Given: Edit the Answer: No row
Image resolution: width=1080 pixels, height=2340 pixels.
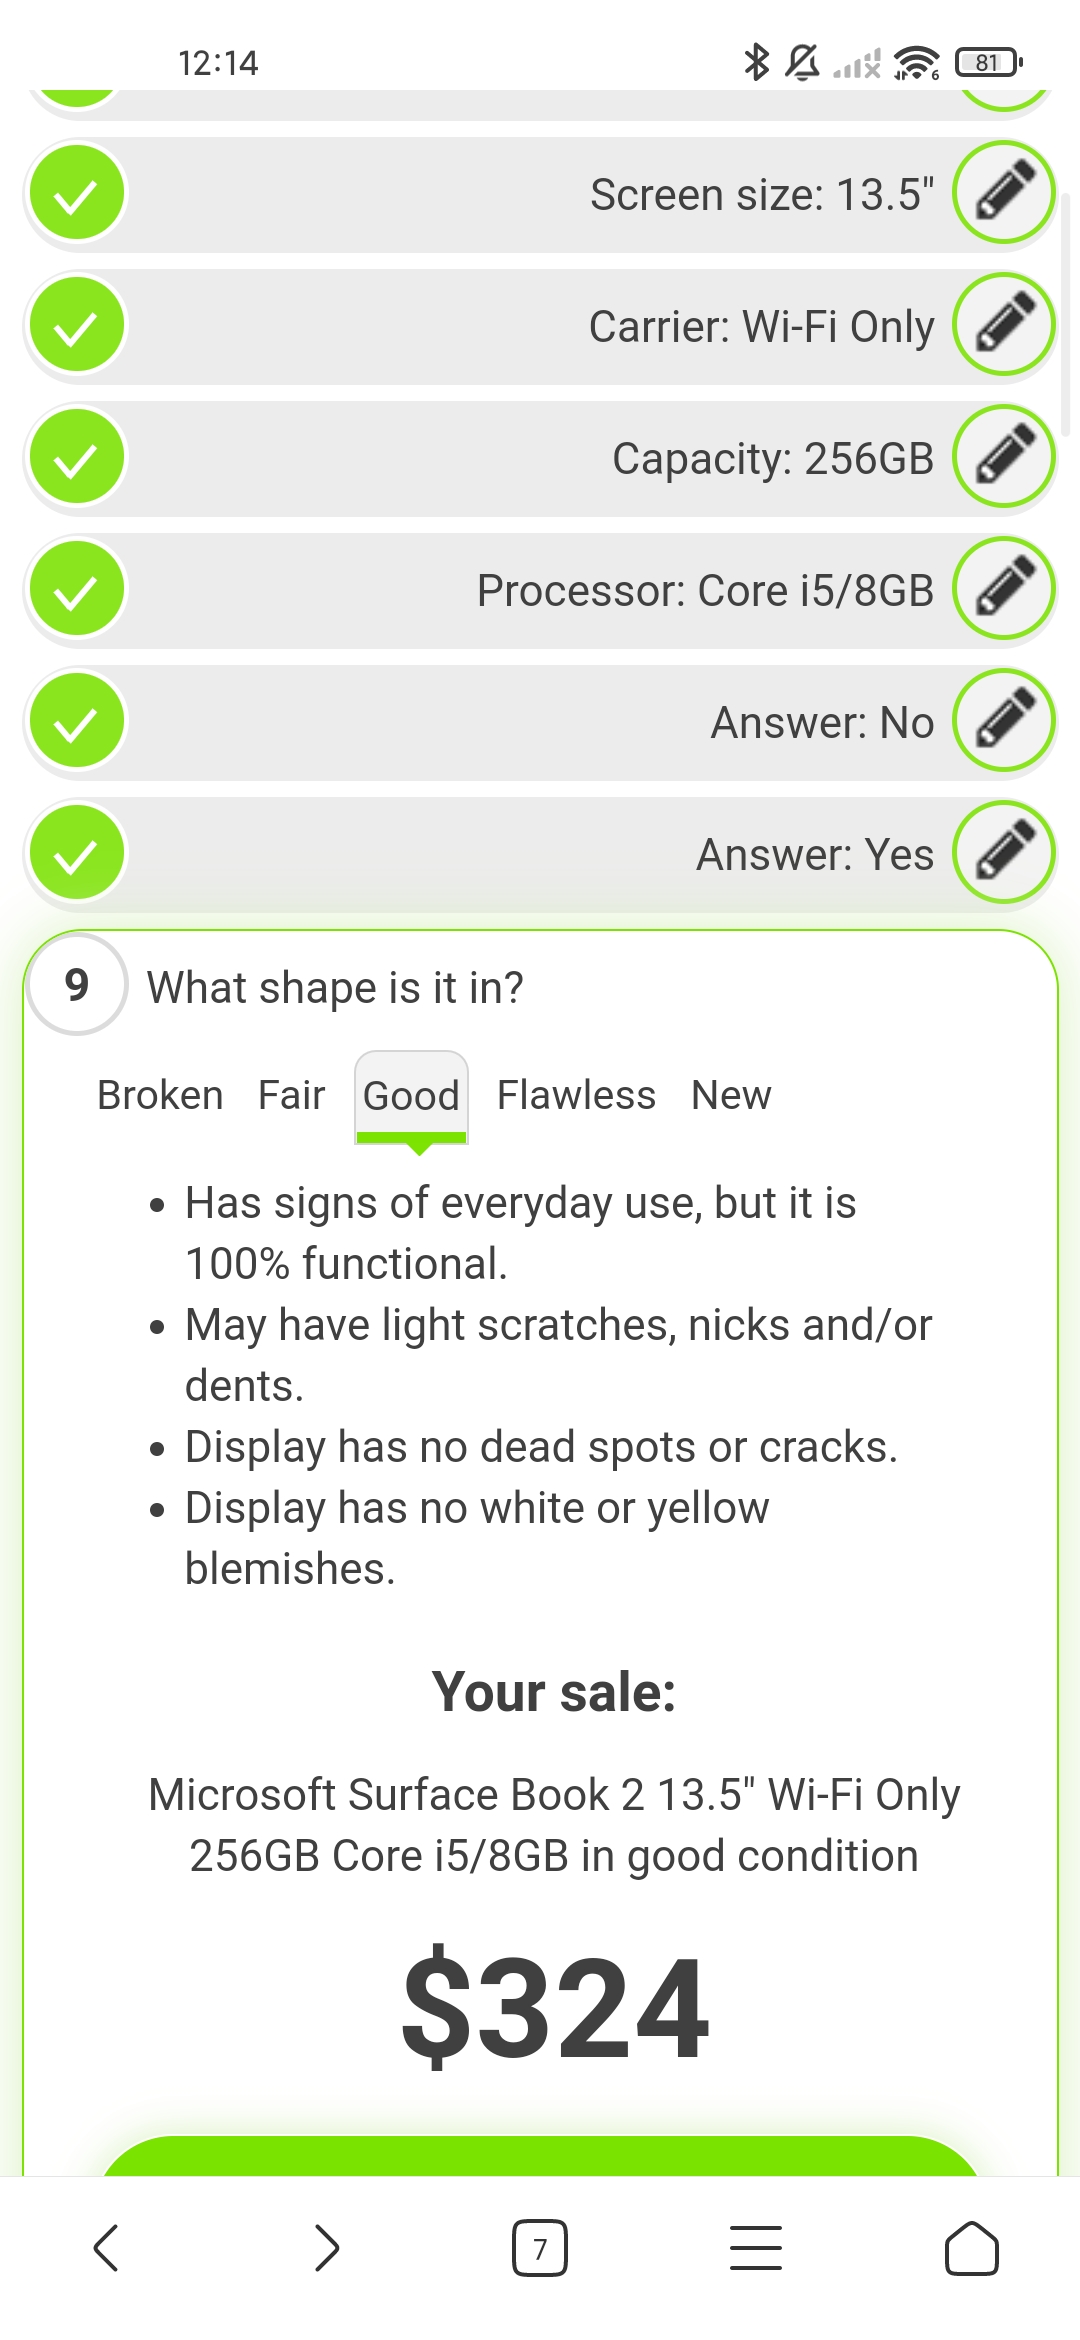Looking at the screenshot, I should 1003,721.
